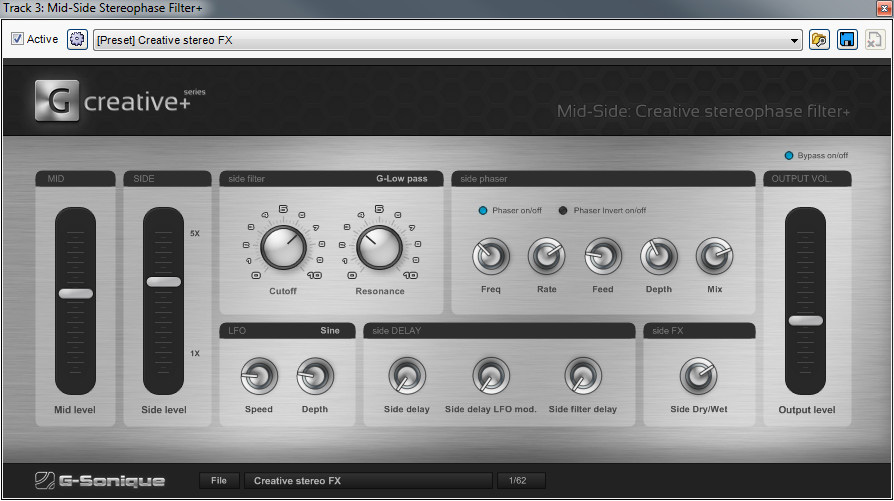Click the Side Dry/Wet knob

tap(698, 376)
